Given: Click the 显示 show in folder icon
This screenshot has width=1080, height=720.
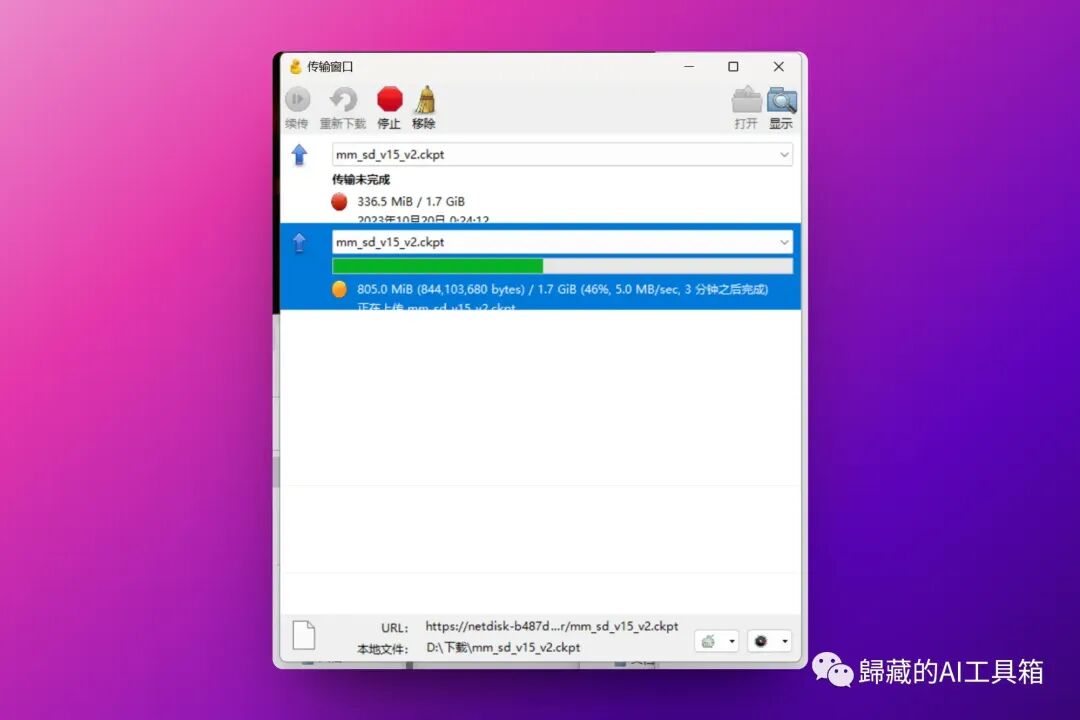Looking at the screenshot, I should click(782, 101).
